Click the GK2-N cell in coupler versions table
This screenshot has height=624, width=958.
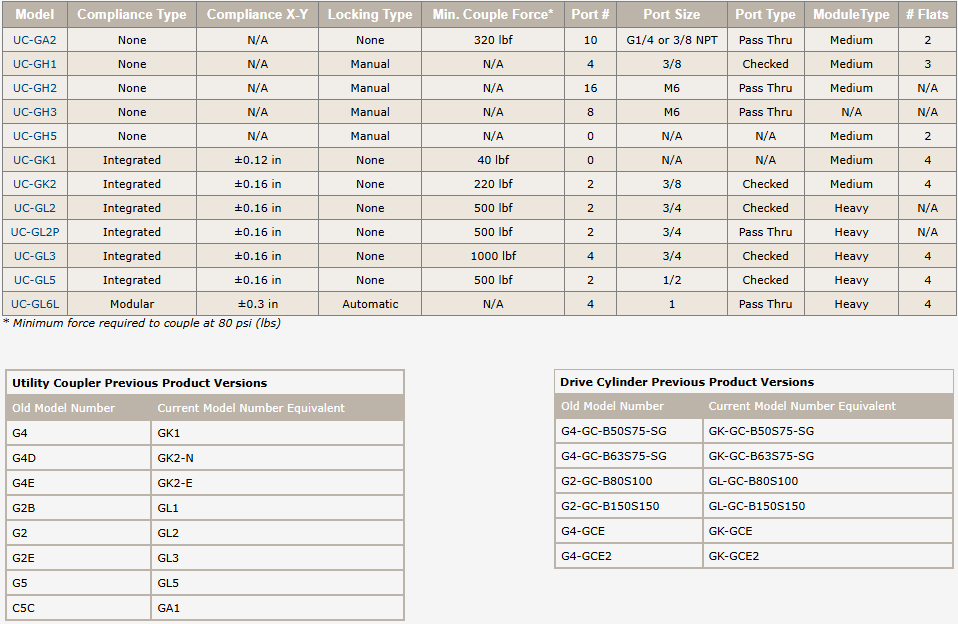click(277, 458)
